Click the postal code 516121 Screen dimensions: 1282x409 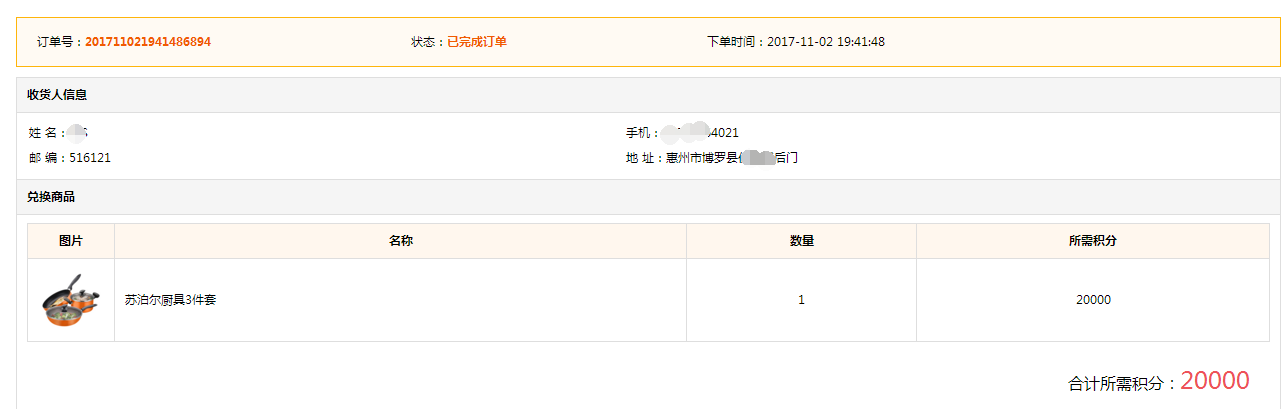click(90, 158)
